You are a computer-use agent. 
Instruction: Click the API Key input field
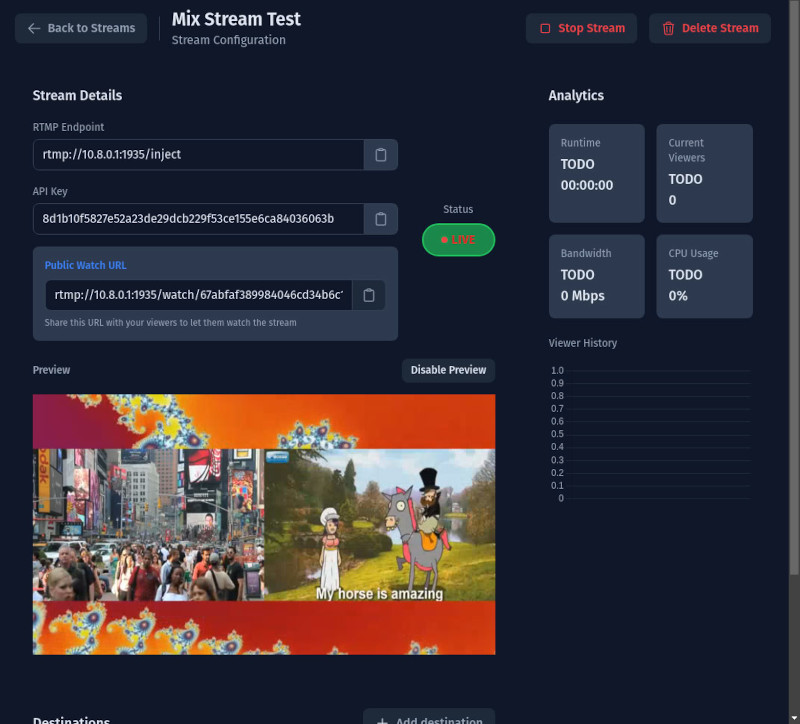198,219
